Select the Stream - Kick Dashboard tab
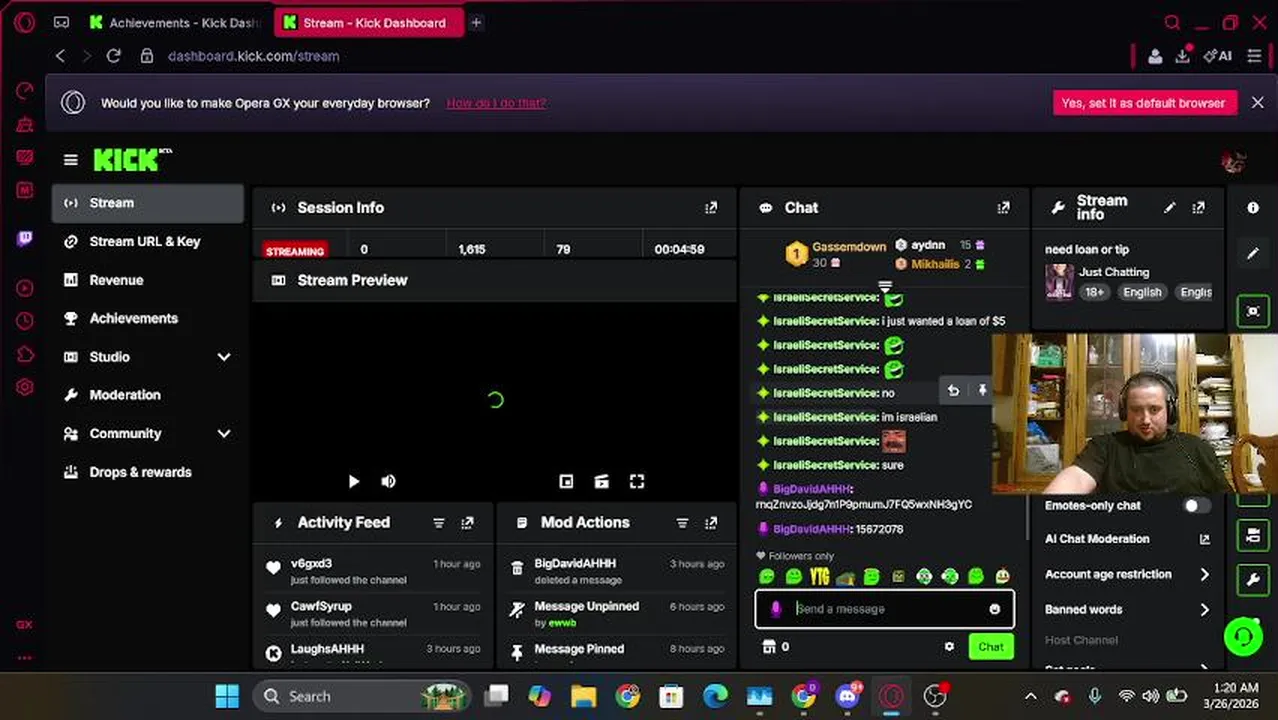This screenshot has height=720, width=1278. click(x=367, y=22)
